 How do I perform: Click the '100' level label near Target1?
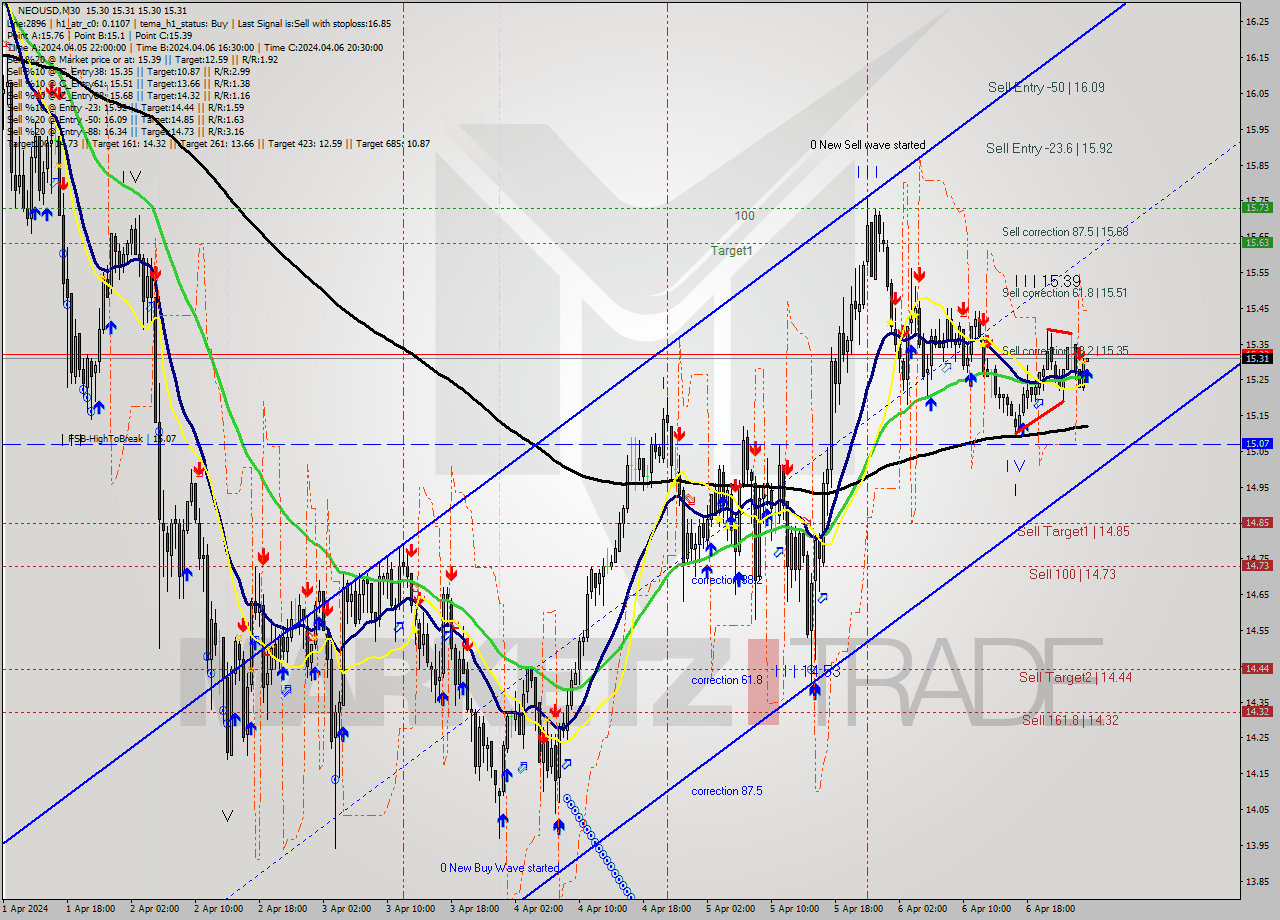744,216
